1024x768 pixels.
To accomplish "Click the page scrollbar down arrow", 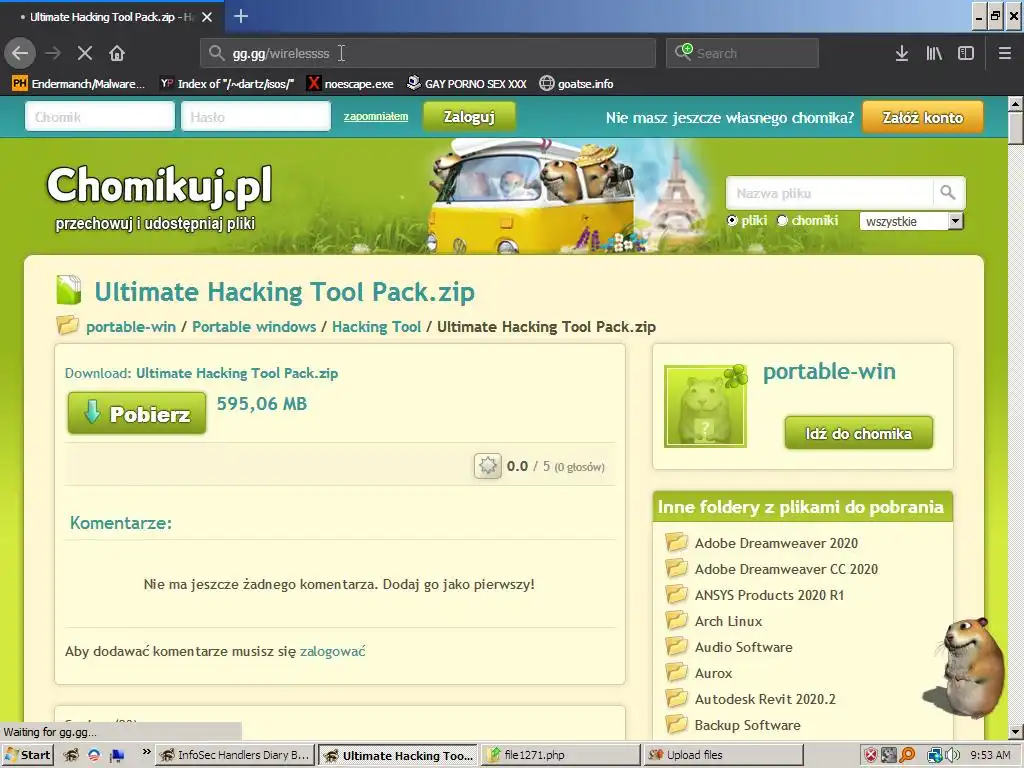I will pyautogui.click(x=1016, y=731).
